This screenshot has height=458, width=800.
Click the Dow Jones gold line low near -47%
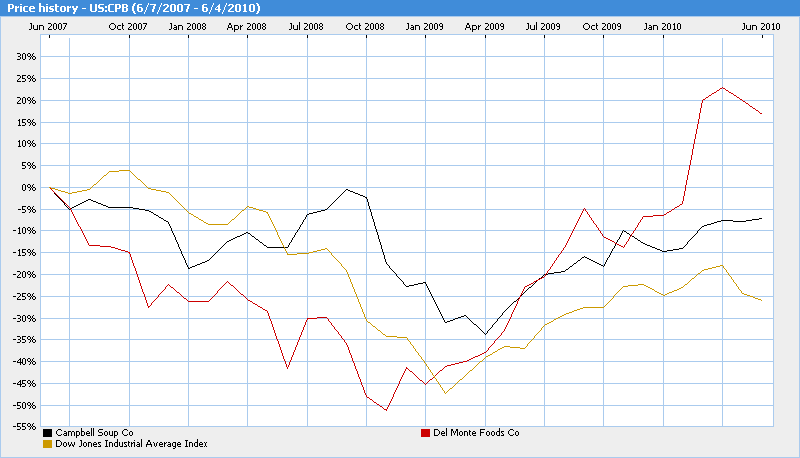(x=445, y=393)
